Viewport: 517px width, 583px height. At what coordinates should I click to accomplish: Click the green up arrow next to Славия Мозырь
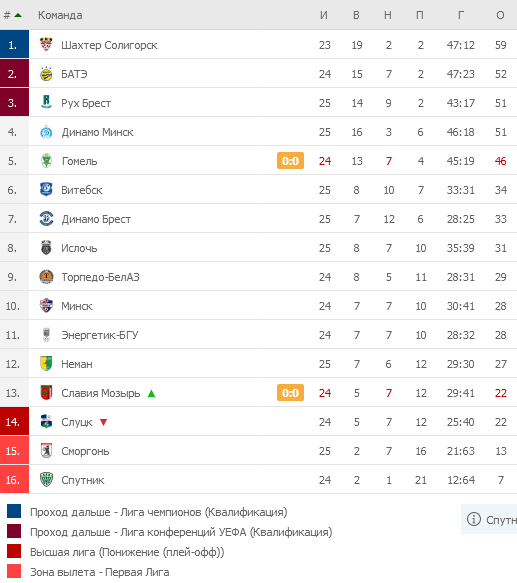pos(151,393)
